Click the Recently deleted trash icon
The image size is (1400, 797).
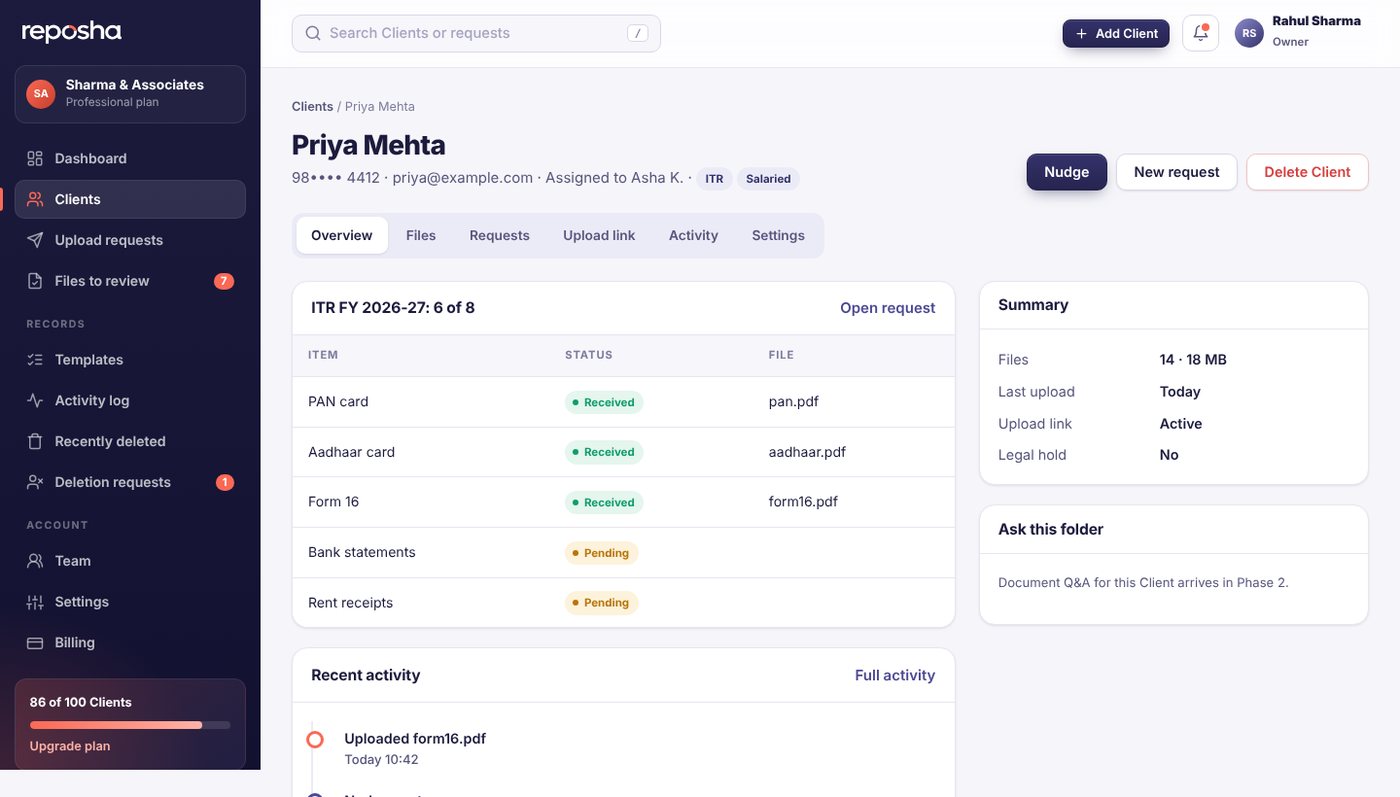pos(35,441)
